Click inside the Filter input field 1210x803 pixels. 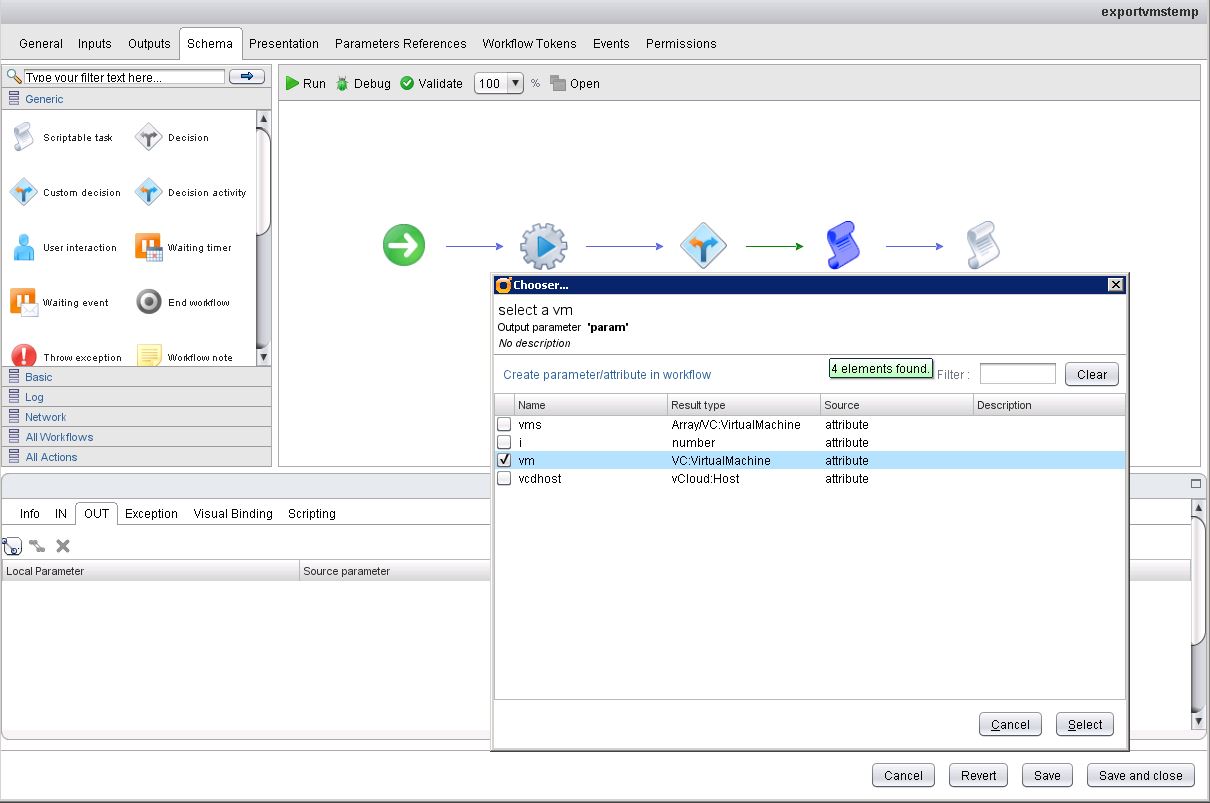[1017, 373]
